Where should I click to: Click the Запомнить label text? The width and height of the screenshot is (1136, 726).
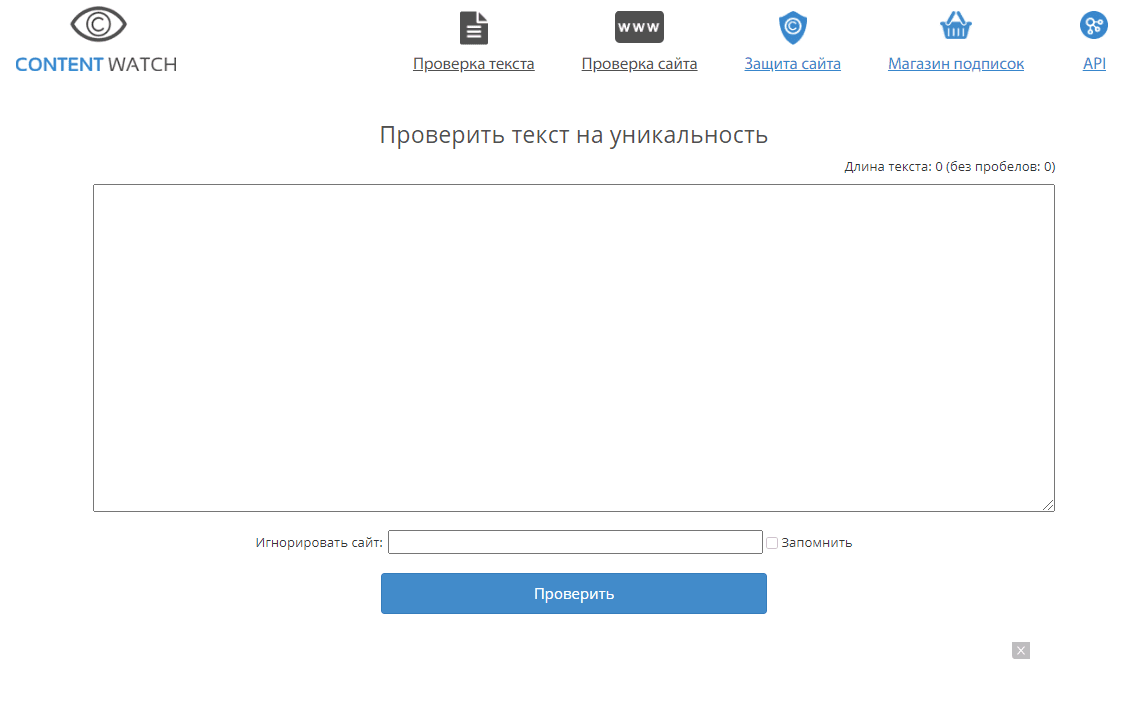click(x=816, y=543)
